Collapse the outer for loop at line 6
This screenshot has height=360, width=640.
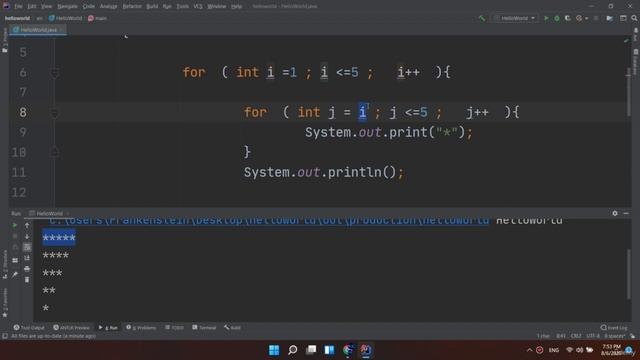pyautogui.click(x=54, y=73)
